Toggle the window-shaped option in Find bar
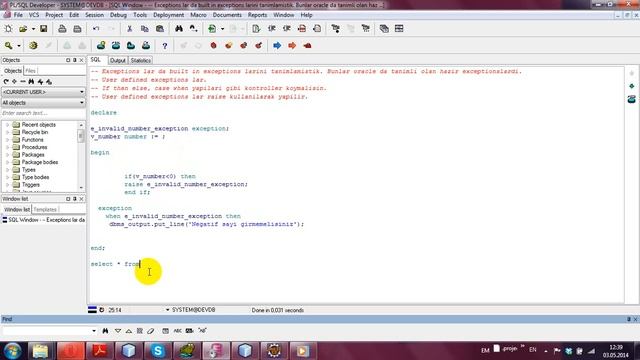Viewport: 640px width, 360px height. coord(165,331)
